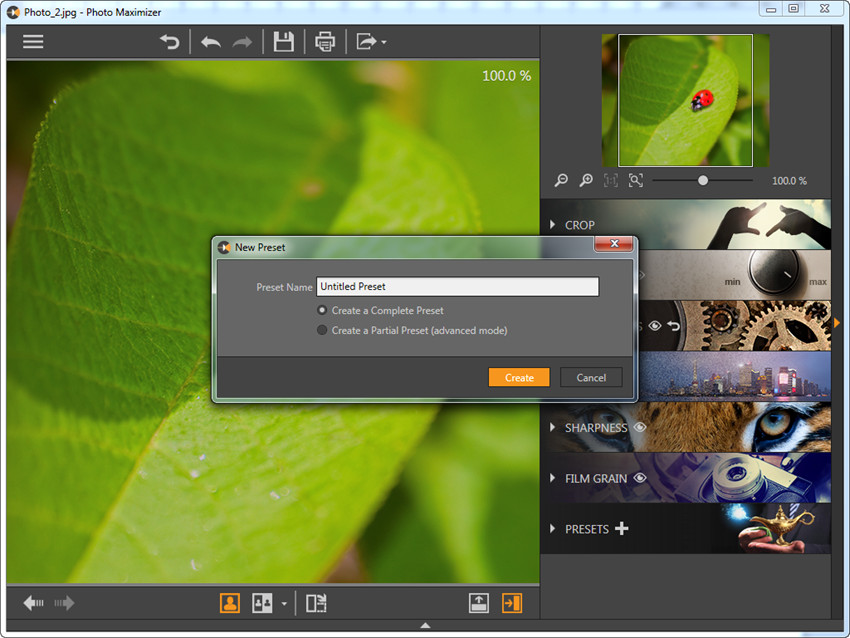Toggle split before/after view icon

(316, 603)
